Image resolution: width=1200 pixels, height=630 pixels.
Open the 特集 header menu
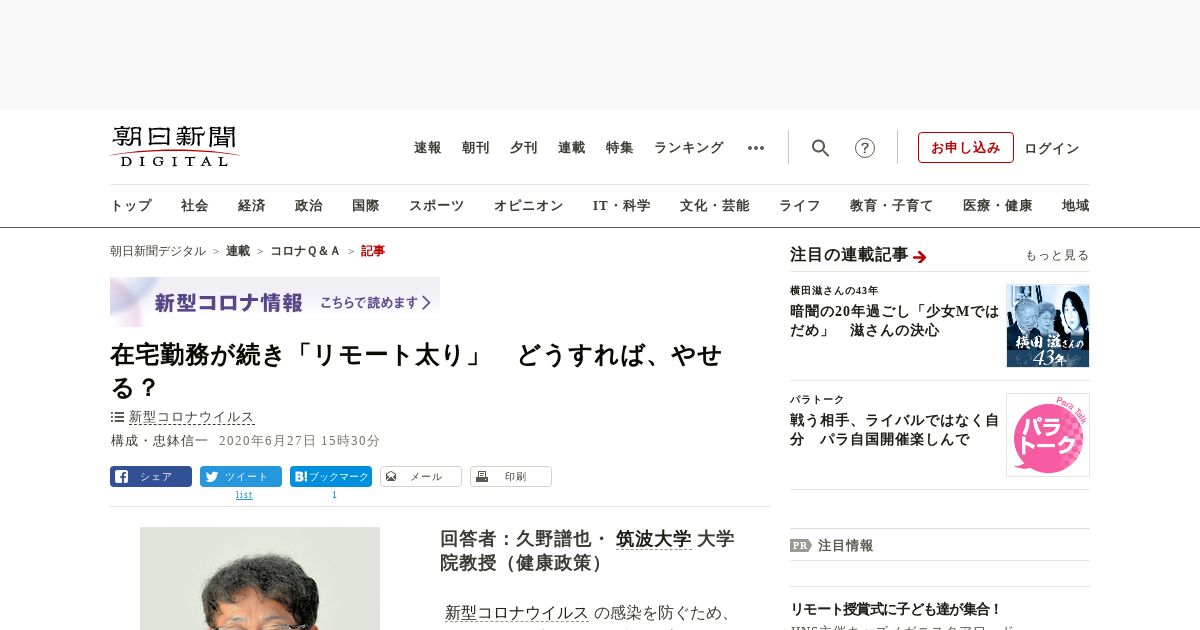tap(620, 148)
